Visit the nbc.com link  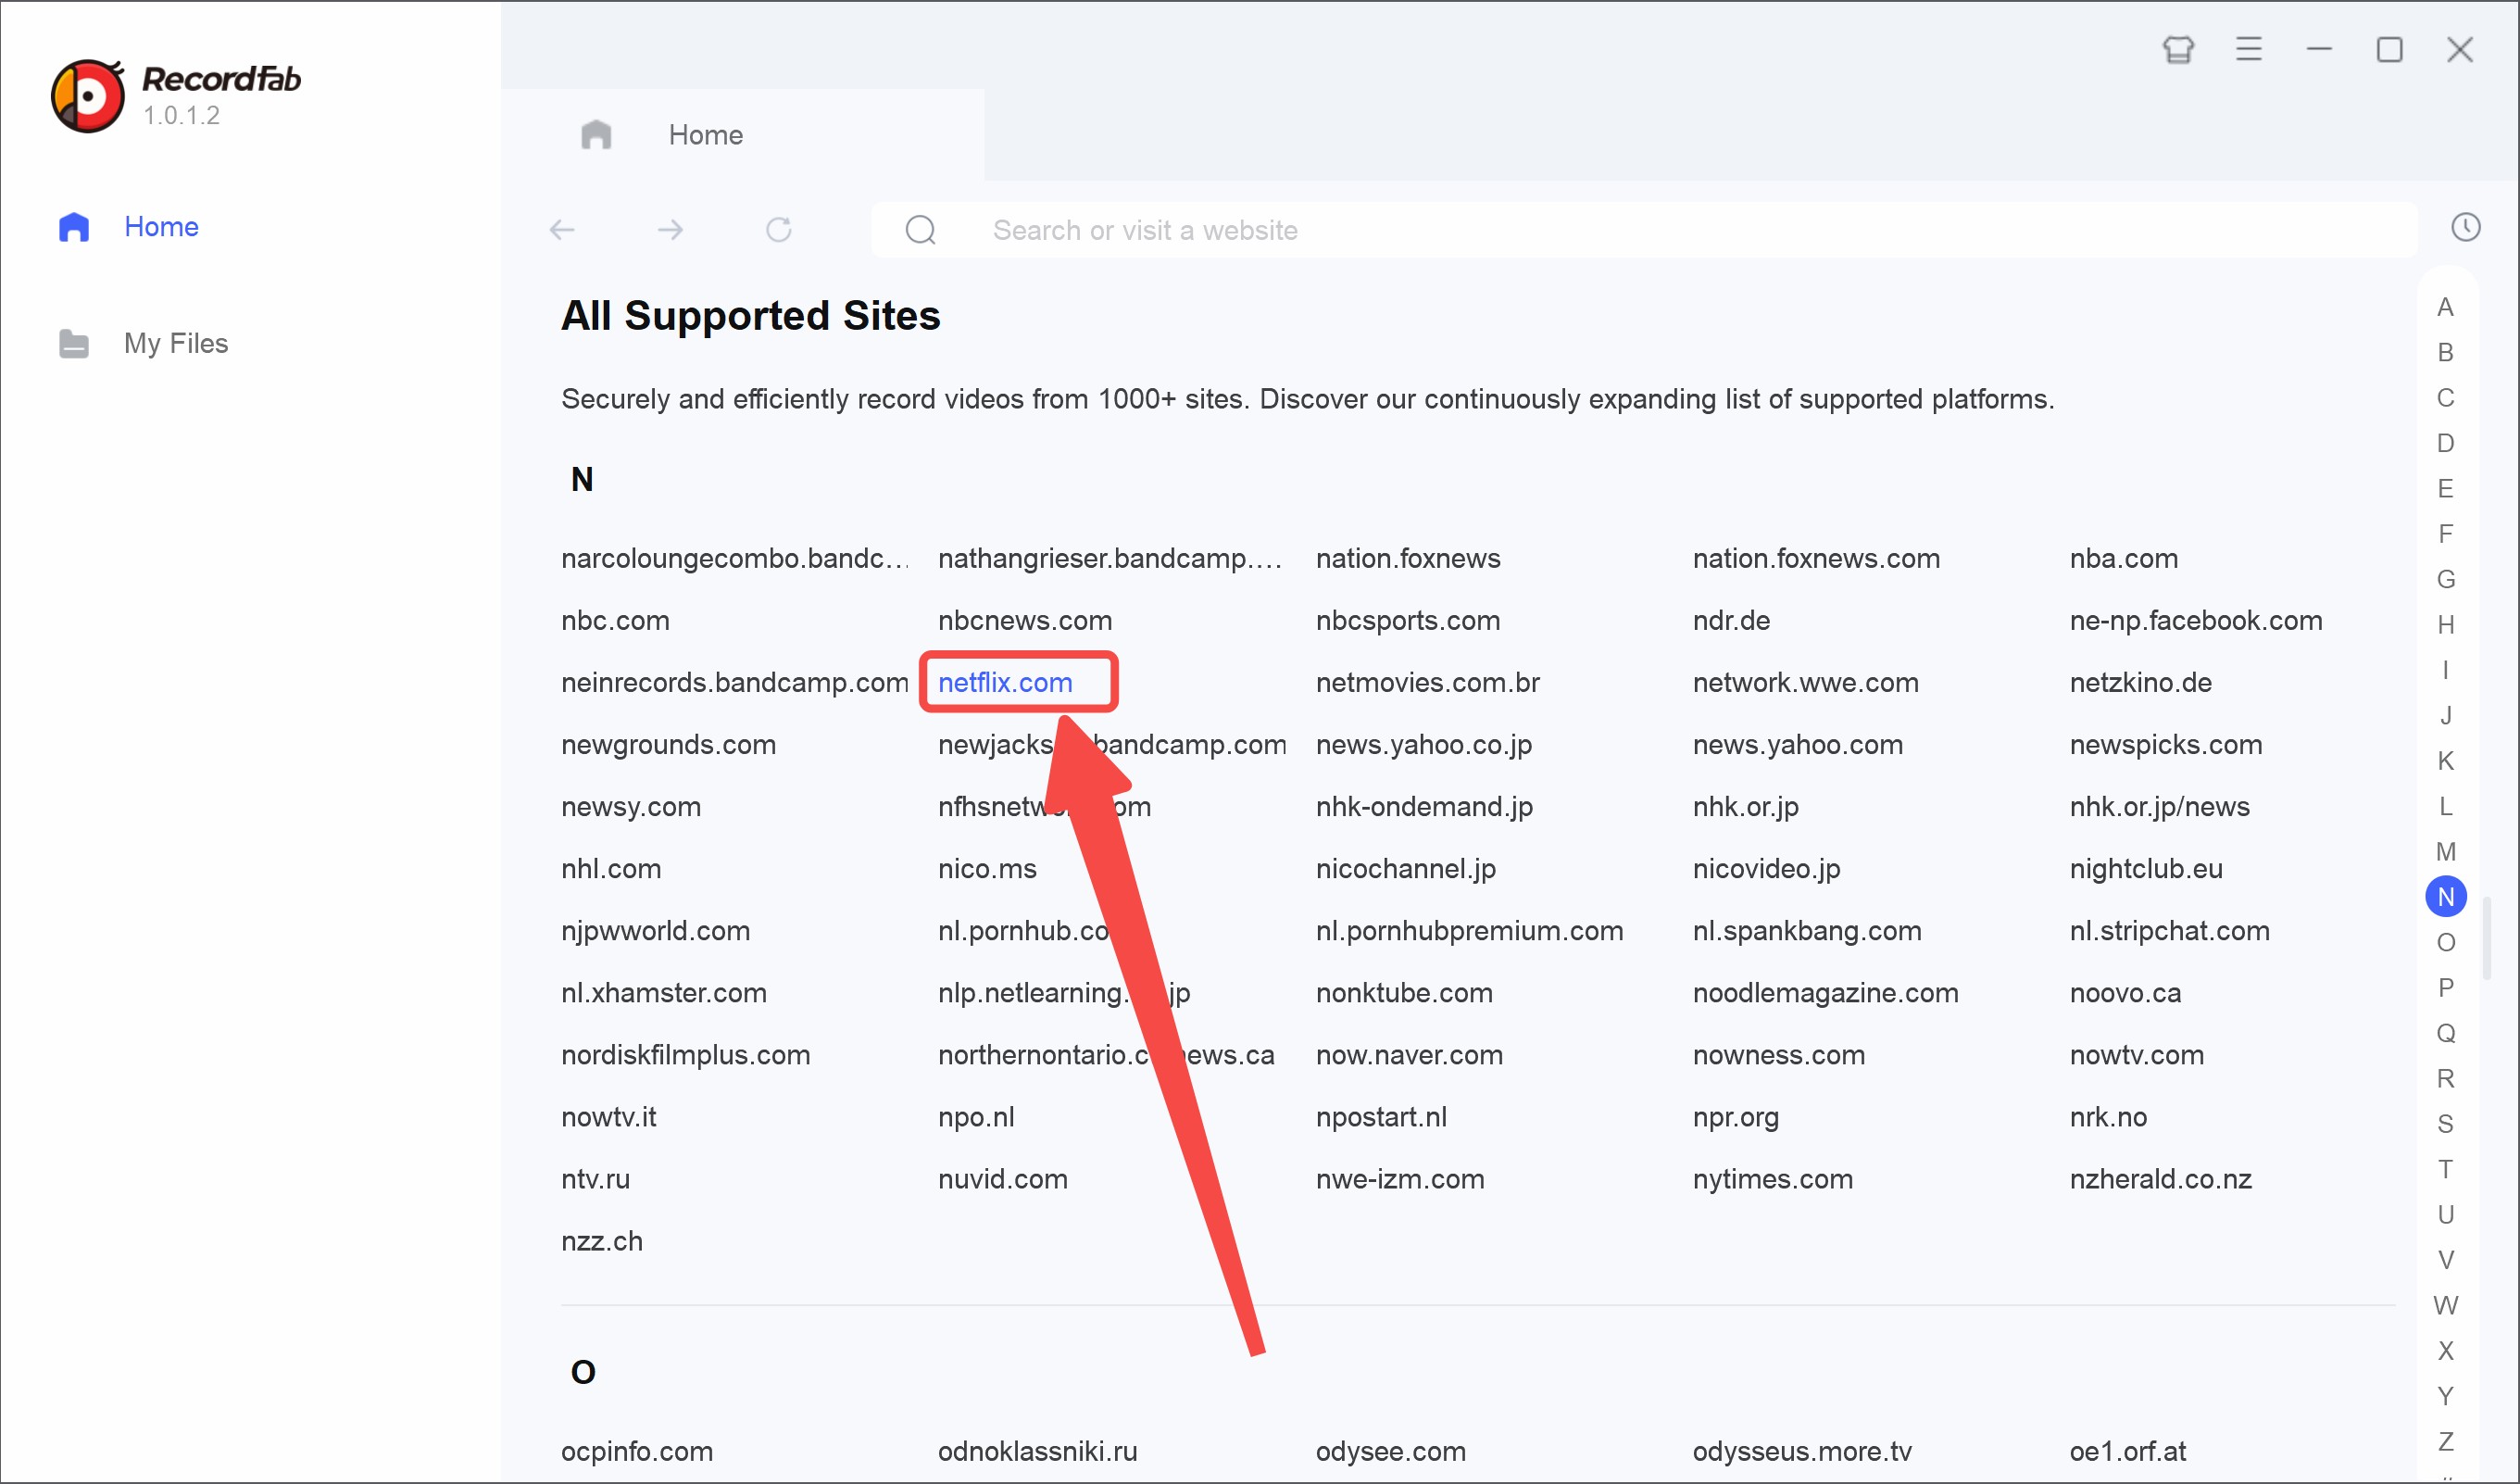(615, 620)
